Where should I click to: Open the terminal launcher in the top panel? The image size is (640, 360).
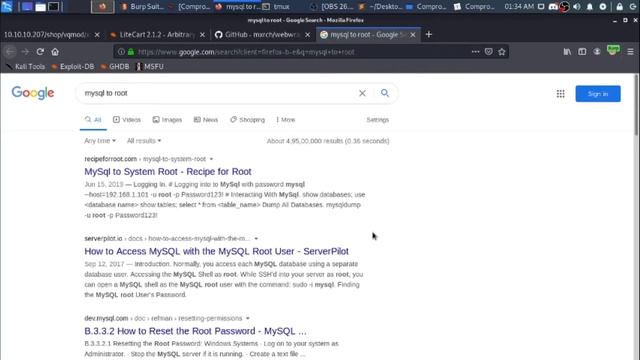click(x=53, y=7)
